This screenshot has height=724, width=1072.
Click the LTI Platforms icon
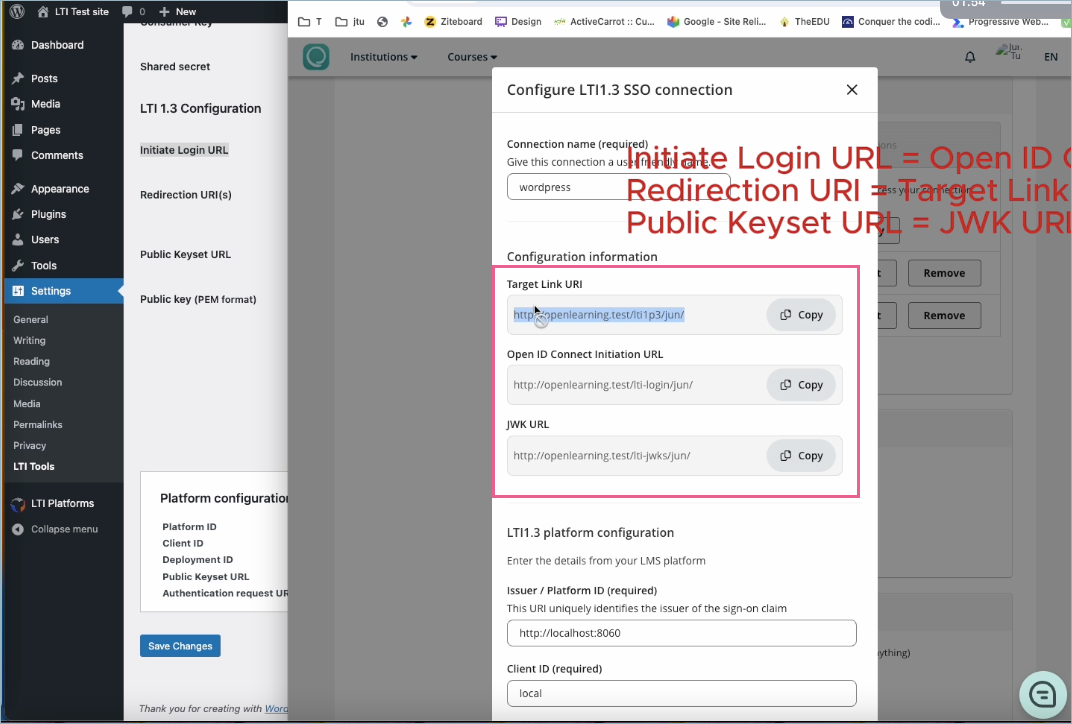coord(18,504)
